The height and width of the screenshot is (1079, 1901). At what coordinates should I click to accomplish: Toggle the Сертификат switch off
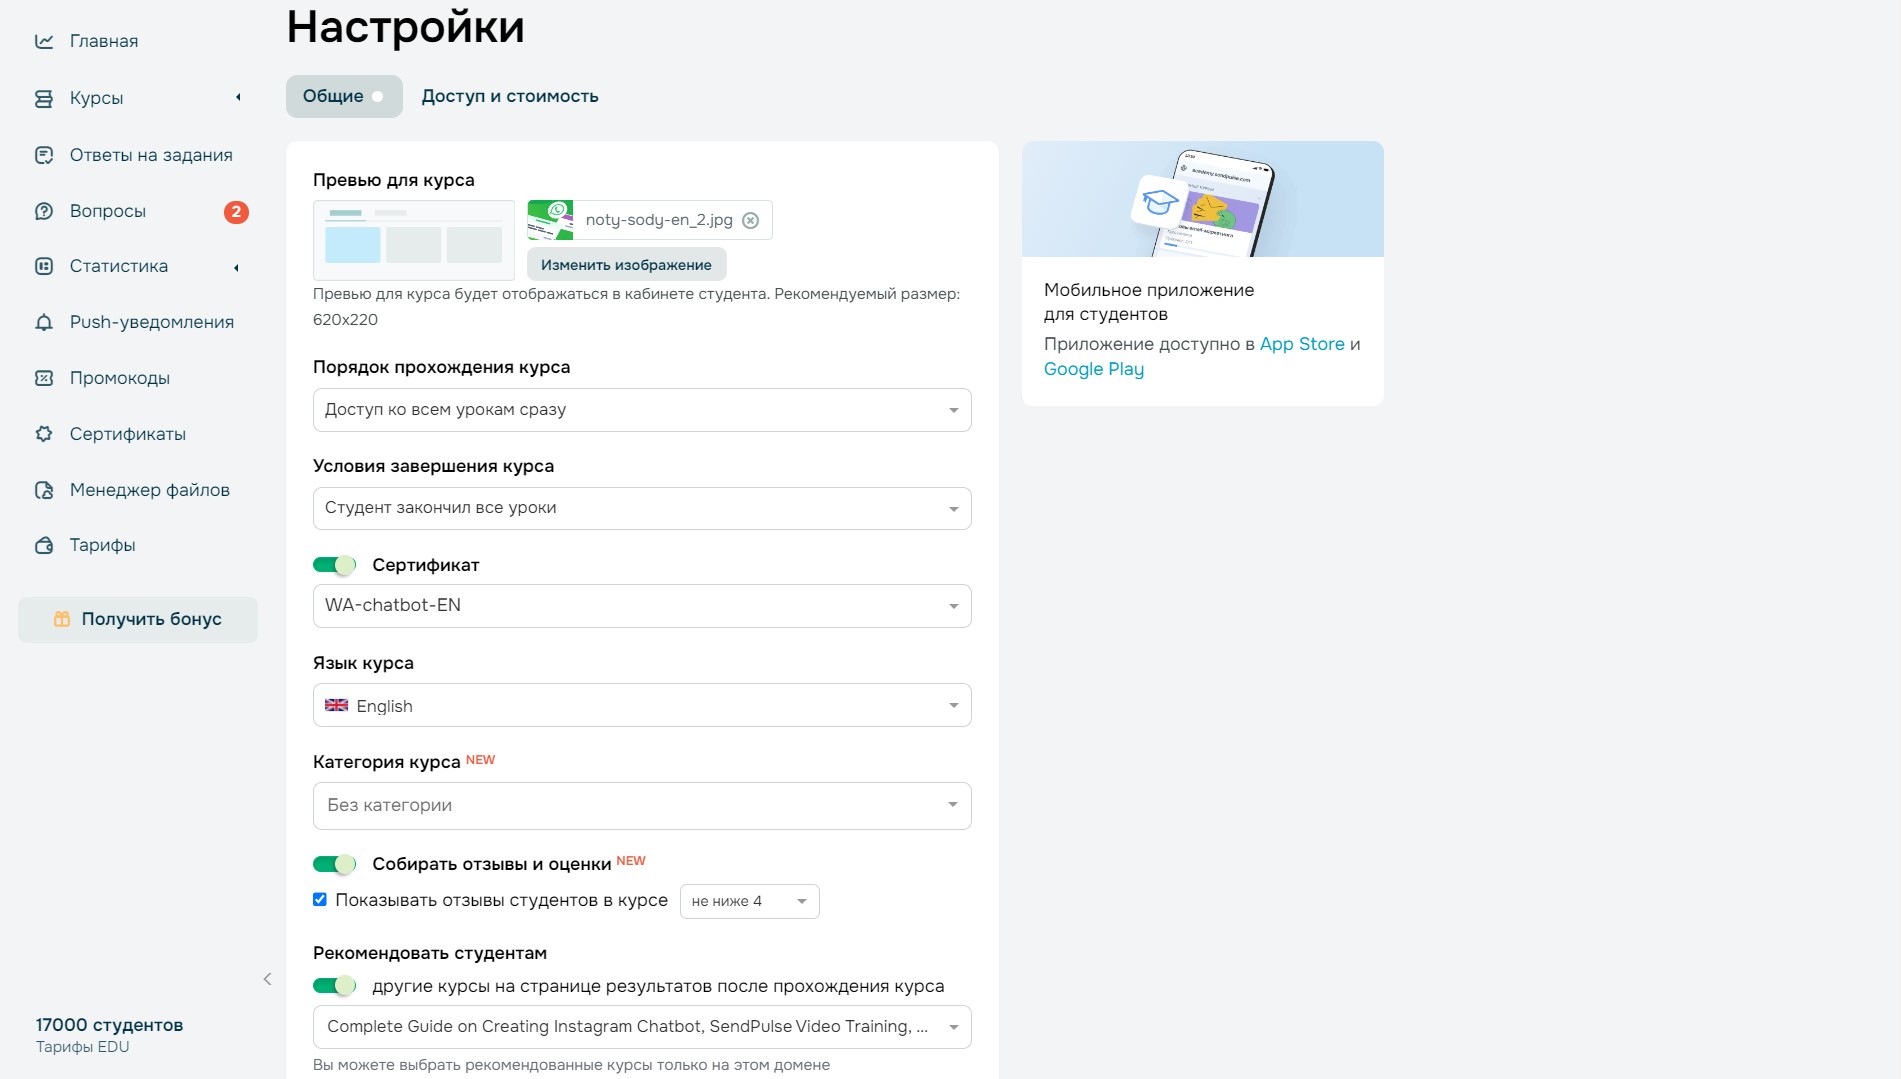point(334,565)
